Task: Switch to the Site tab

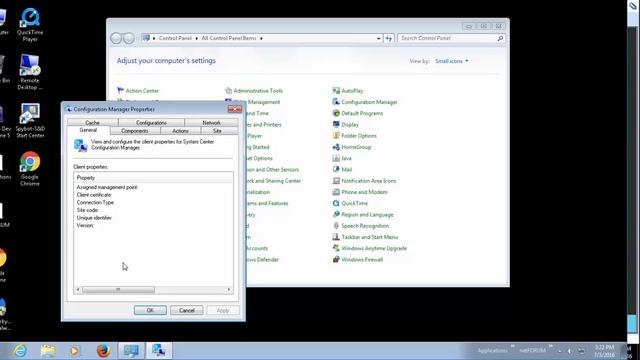Action: (217, 131)
